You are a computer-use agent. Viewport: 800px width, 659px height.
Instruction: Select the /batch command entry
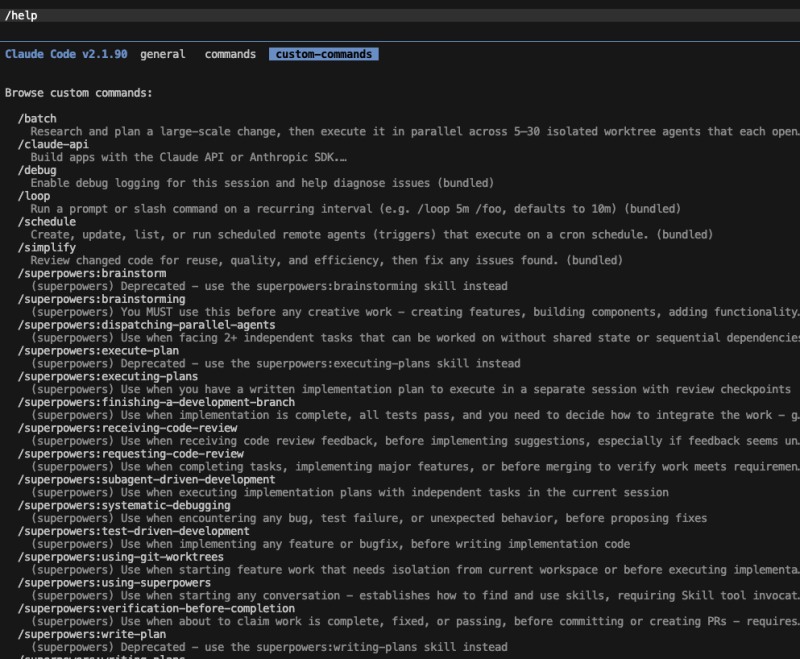pos(38,119)
